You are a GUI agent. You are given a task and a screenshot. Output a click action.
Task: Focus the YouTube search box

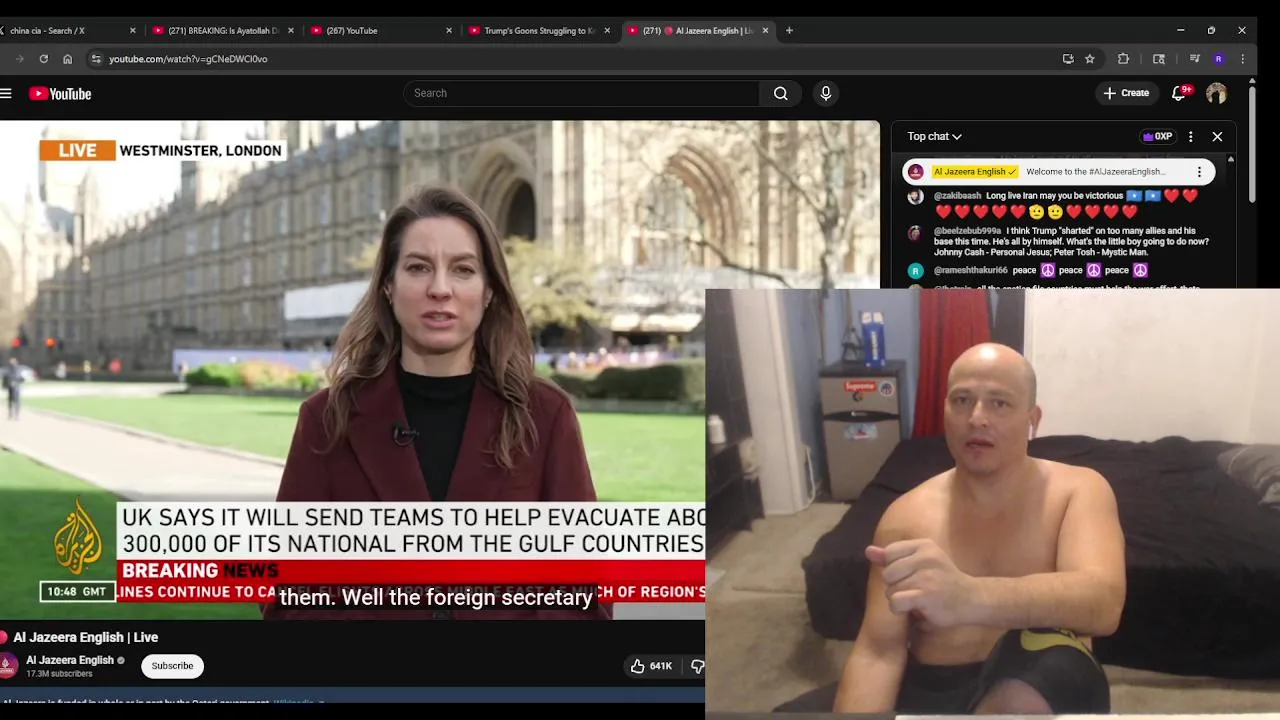click(x=582, y=93)
